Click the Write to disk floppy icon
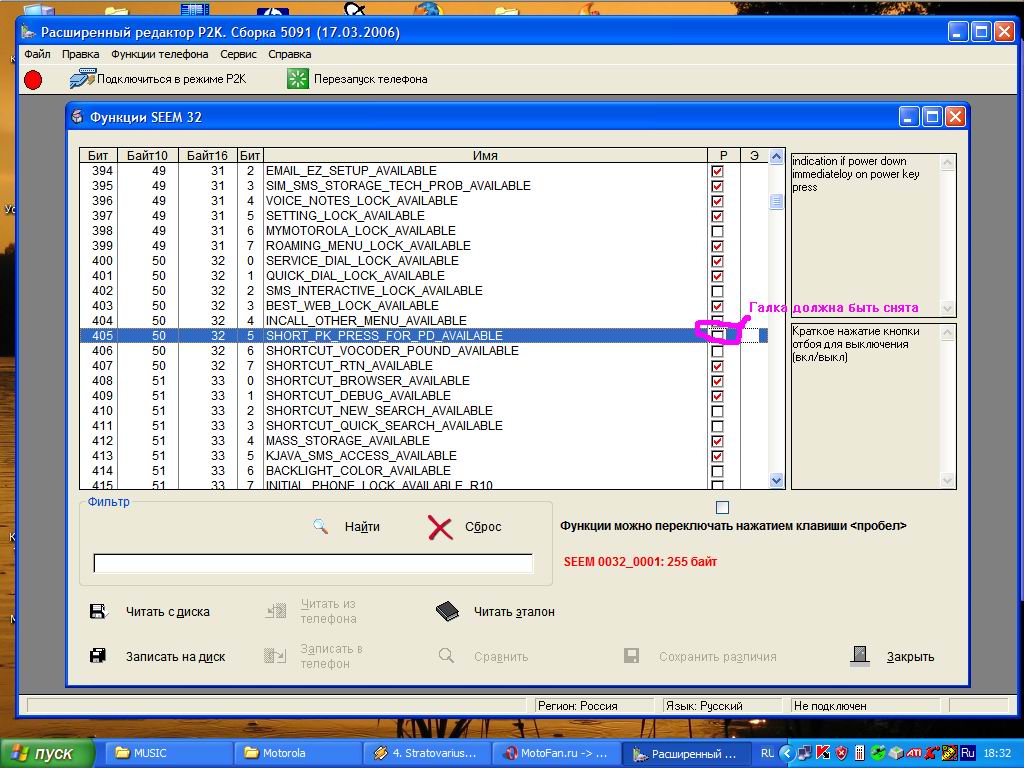 pos(98,656)
